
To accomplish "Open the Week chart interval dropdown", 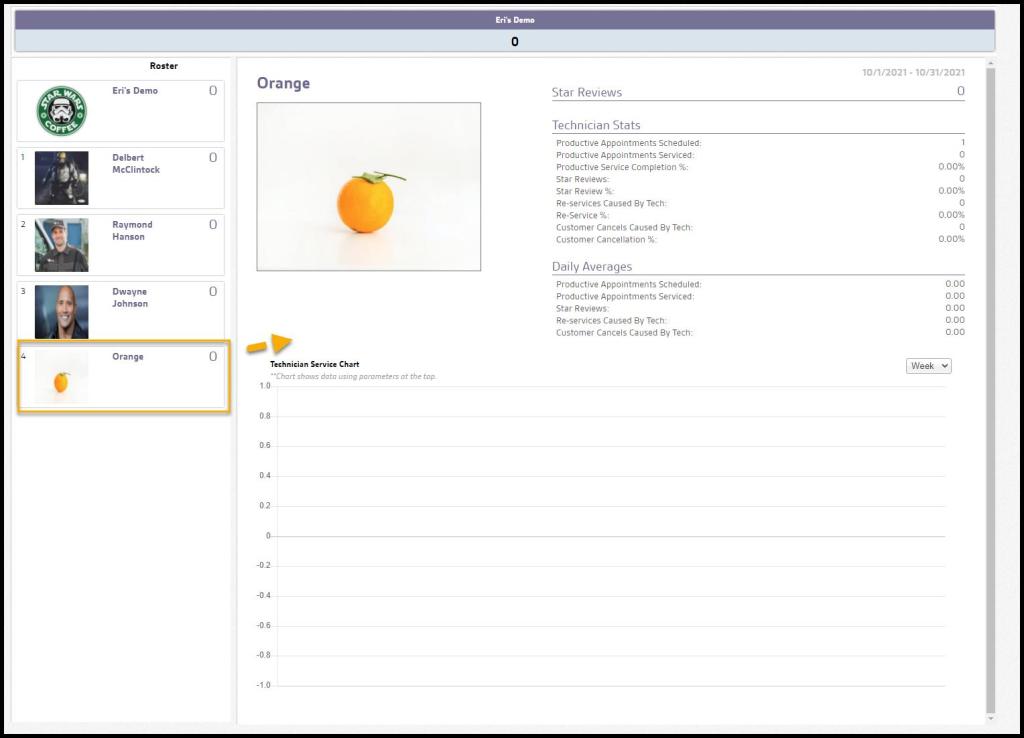I will tap(928, 366).
